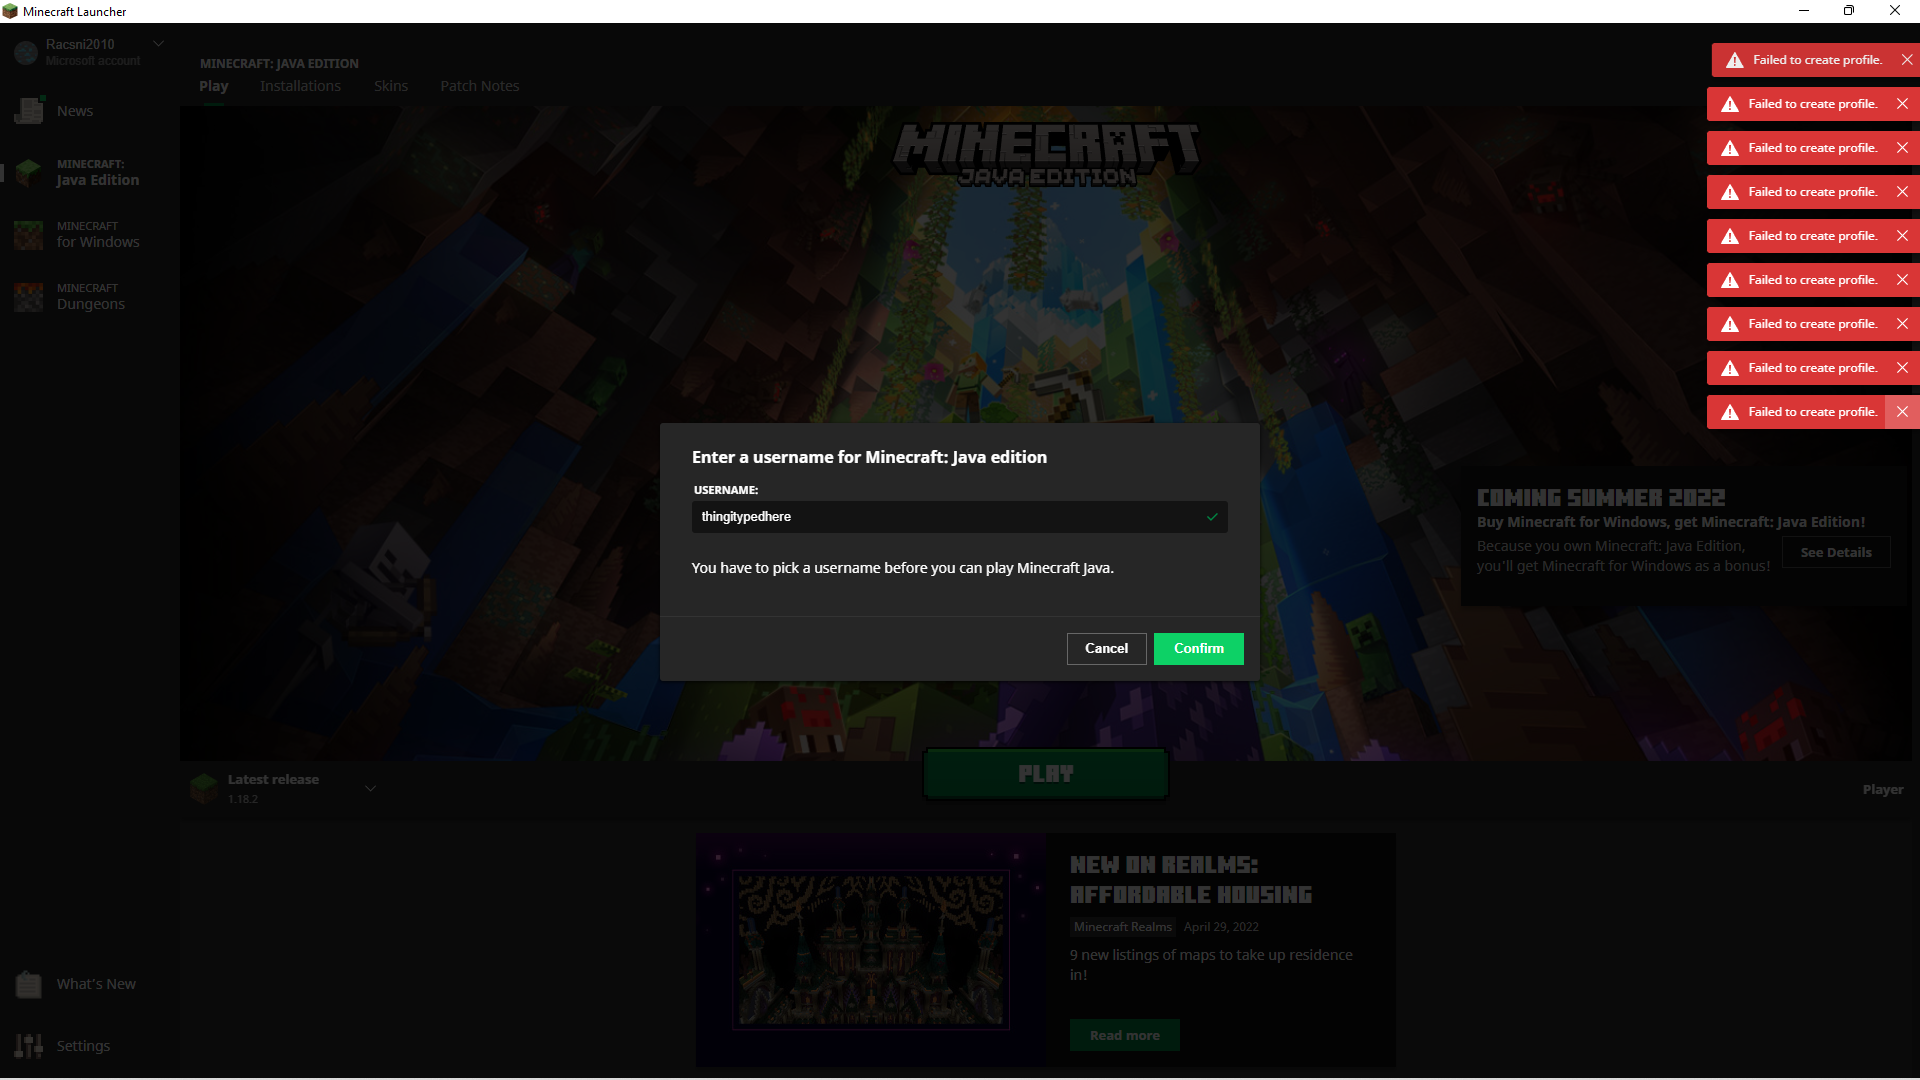
Task: Close the bottommost Failed to create profile alert
Action: (1902, 412)
